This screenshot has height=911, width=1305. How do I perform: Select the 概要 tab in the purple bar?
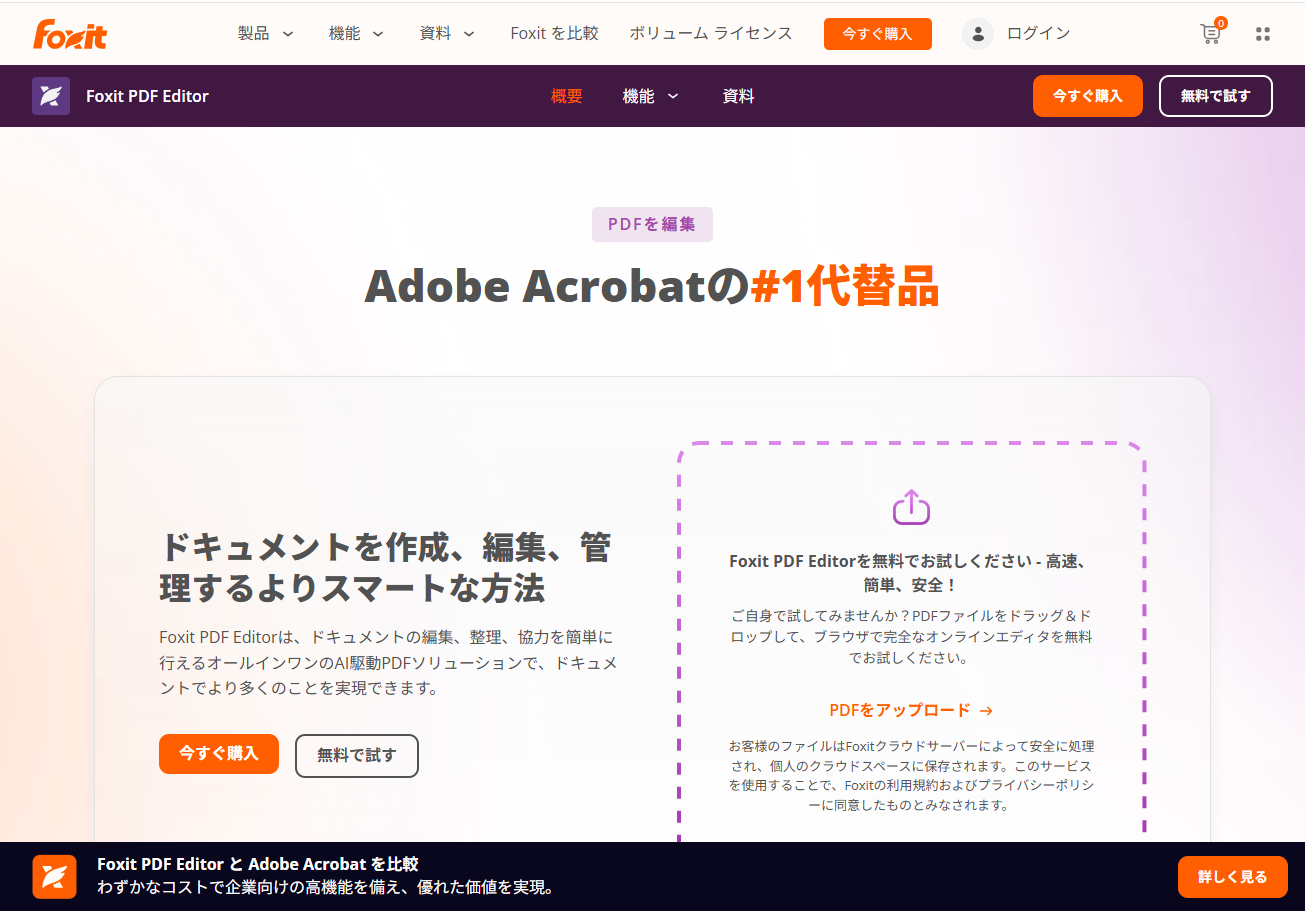point(566,96)
